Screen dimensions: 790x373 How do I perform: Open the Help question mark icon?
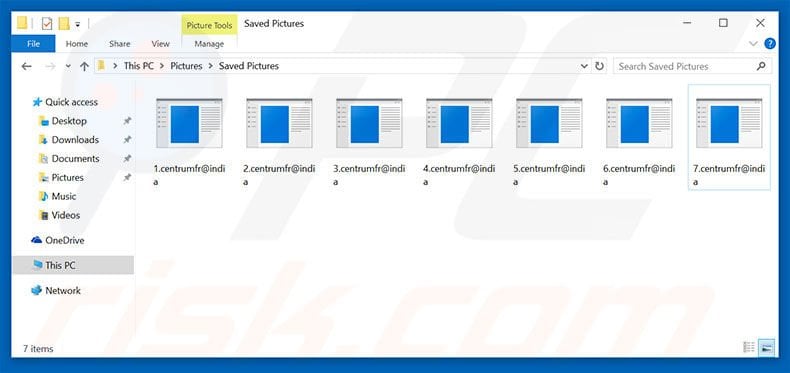click(x=770, y=44)
